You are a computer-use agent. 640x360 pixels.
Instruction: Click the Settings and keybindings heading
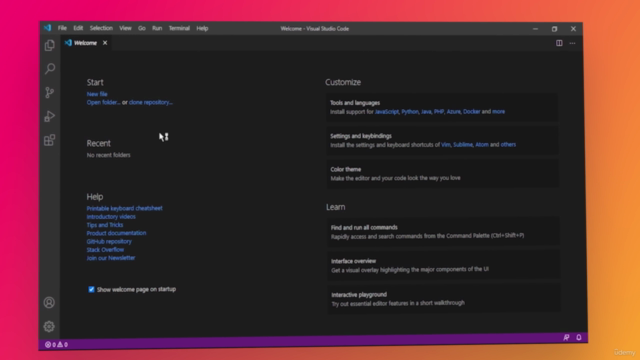click(x=361, y=136)
